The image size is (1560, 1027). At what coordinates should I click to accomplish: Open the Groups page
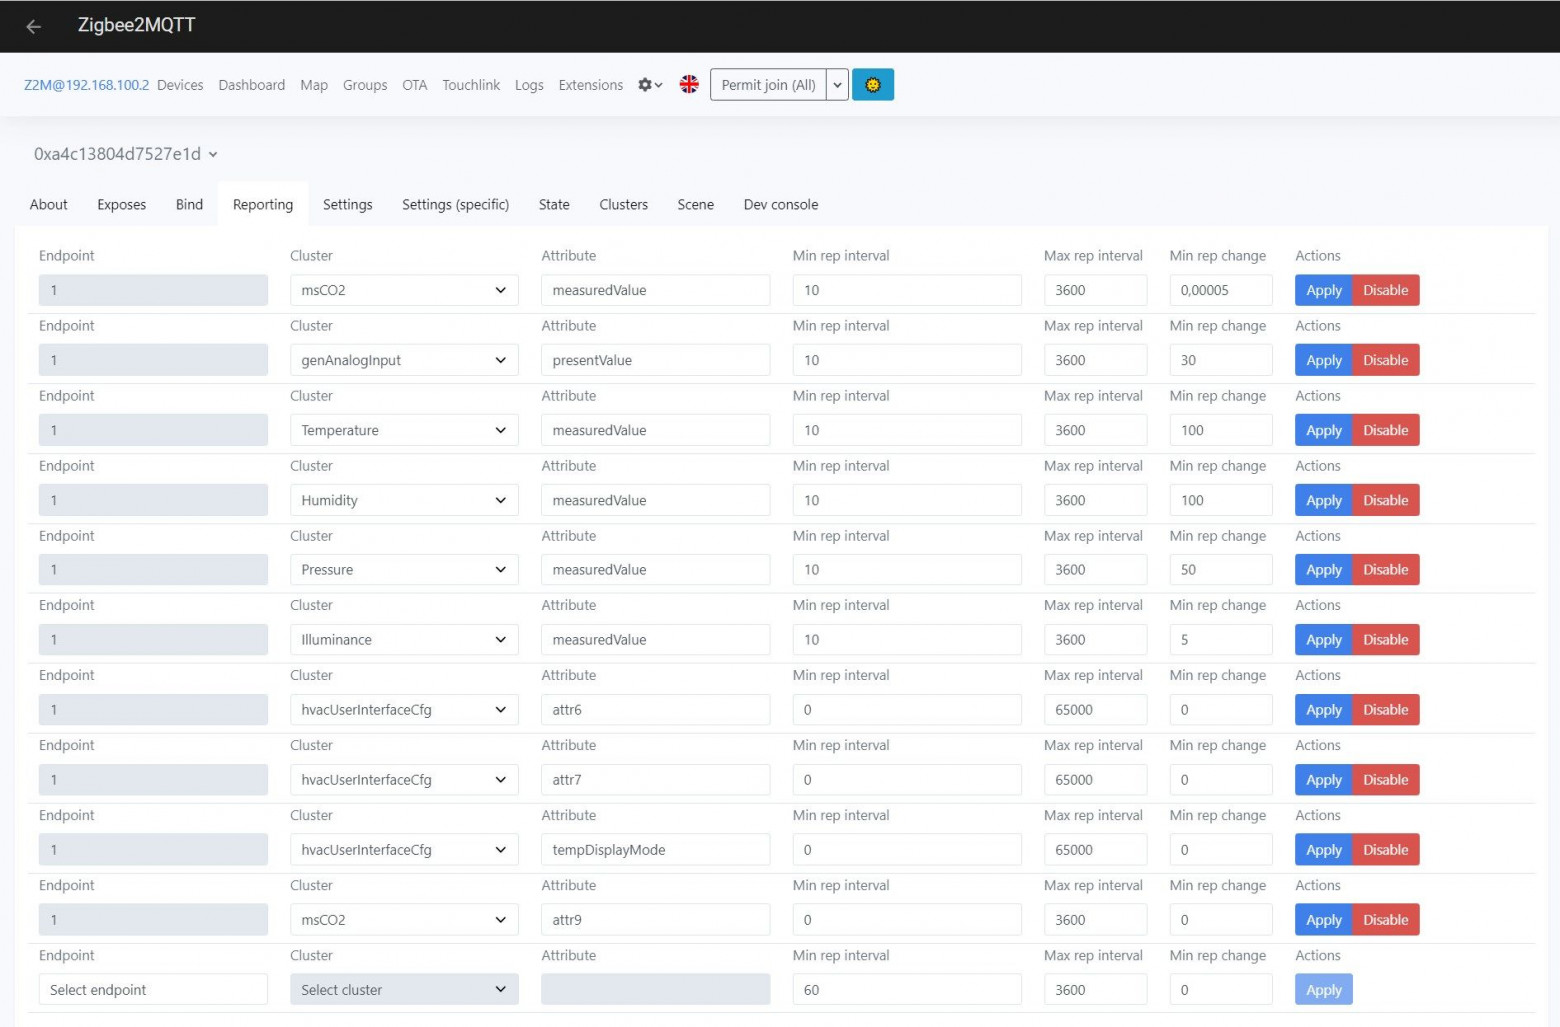coord(365,85)
